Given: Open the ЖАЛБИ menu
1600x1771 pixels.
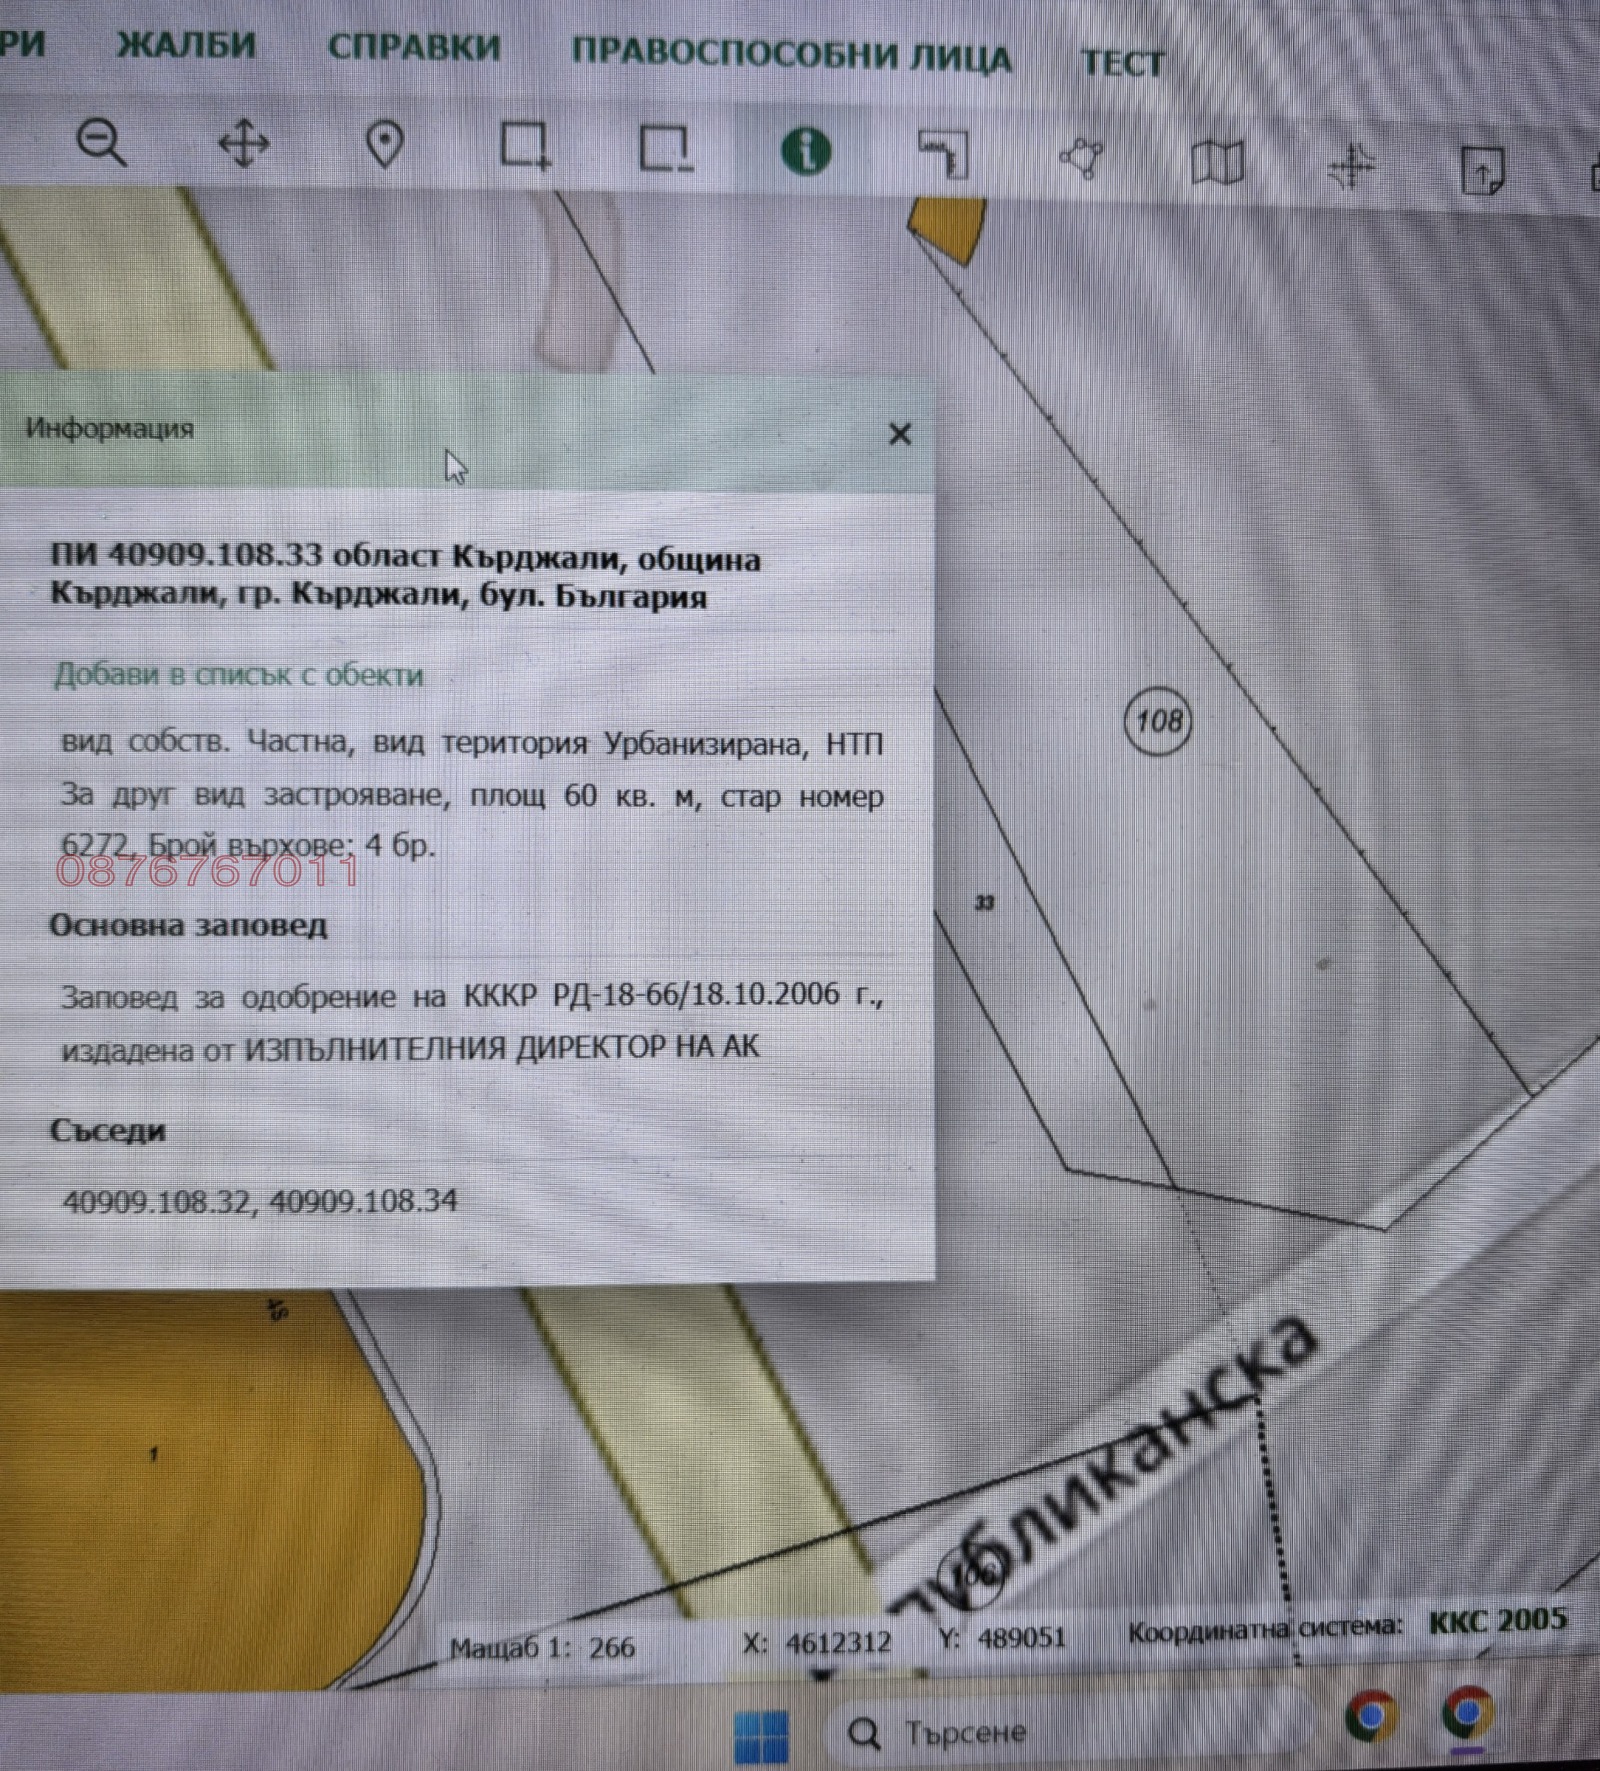Looking at the screenshot, I should tap(186, 46).
